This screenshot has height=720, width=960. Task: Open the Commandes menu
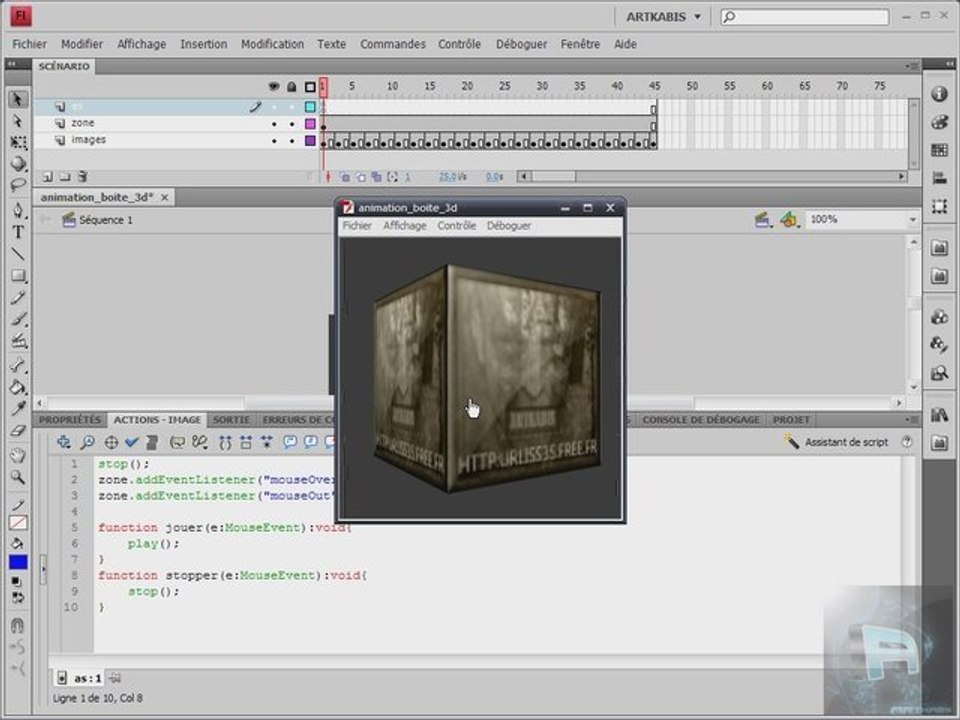[x=392, y=44]
